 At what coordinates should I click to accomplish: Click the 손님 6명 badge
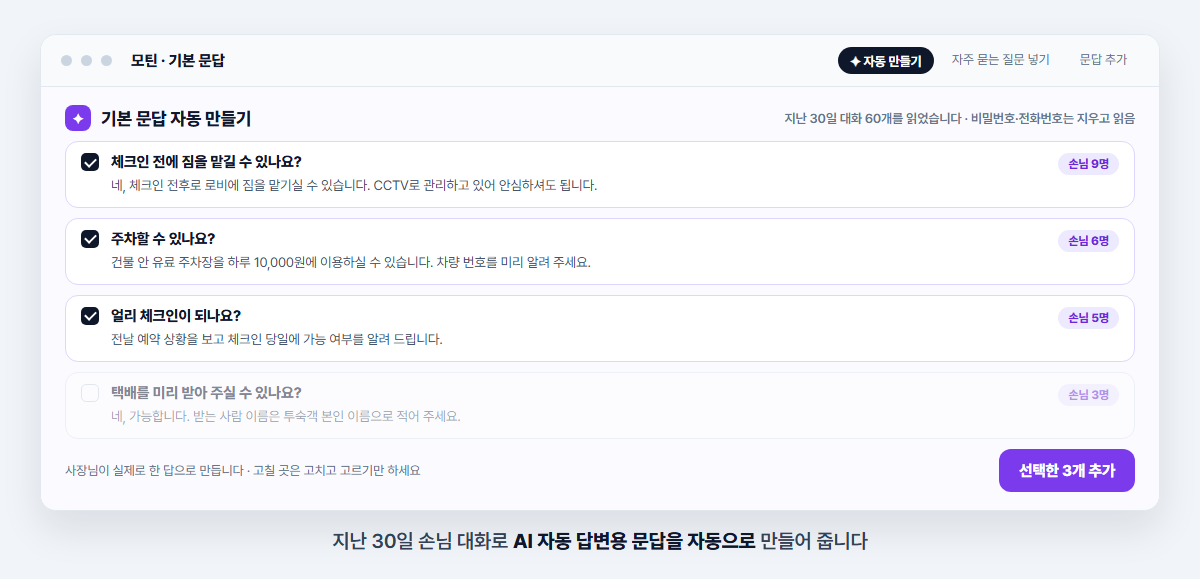[x=1088, y=241]
